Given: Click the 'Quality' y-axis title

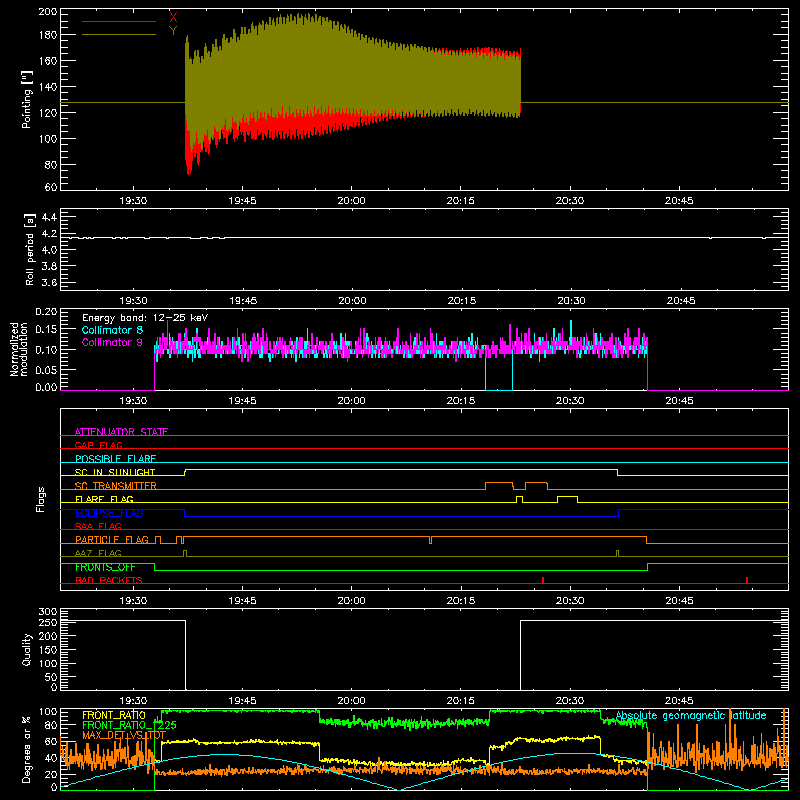Looking at the screenshot, I should tap(27, 649).
